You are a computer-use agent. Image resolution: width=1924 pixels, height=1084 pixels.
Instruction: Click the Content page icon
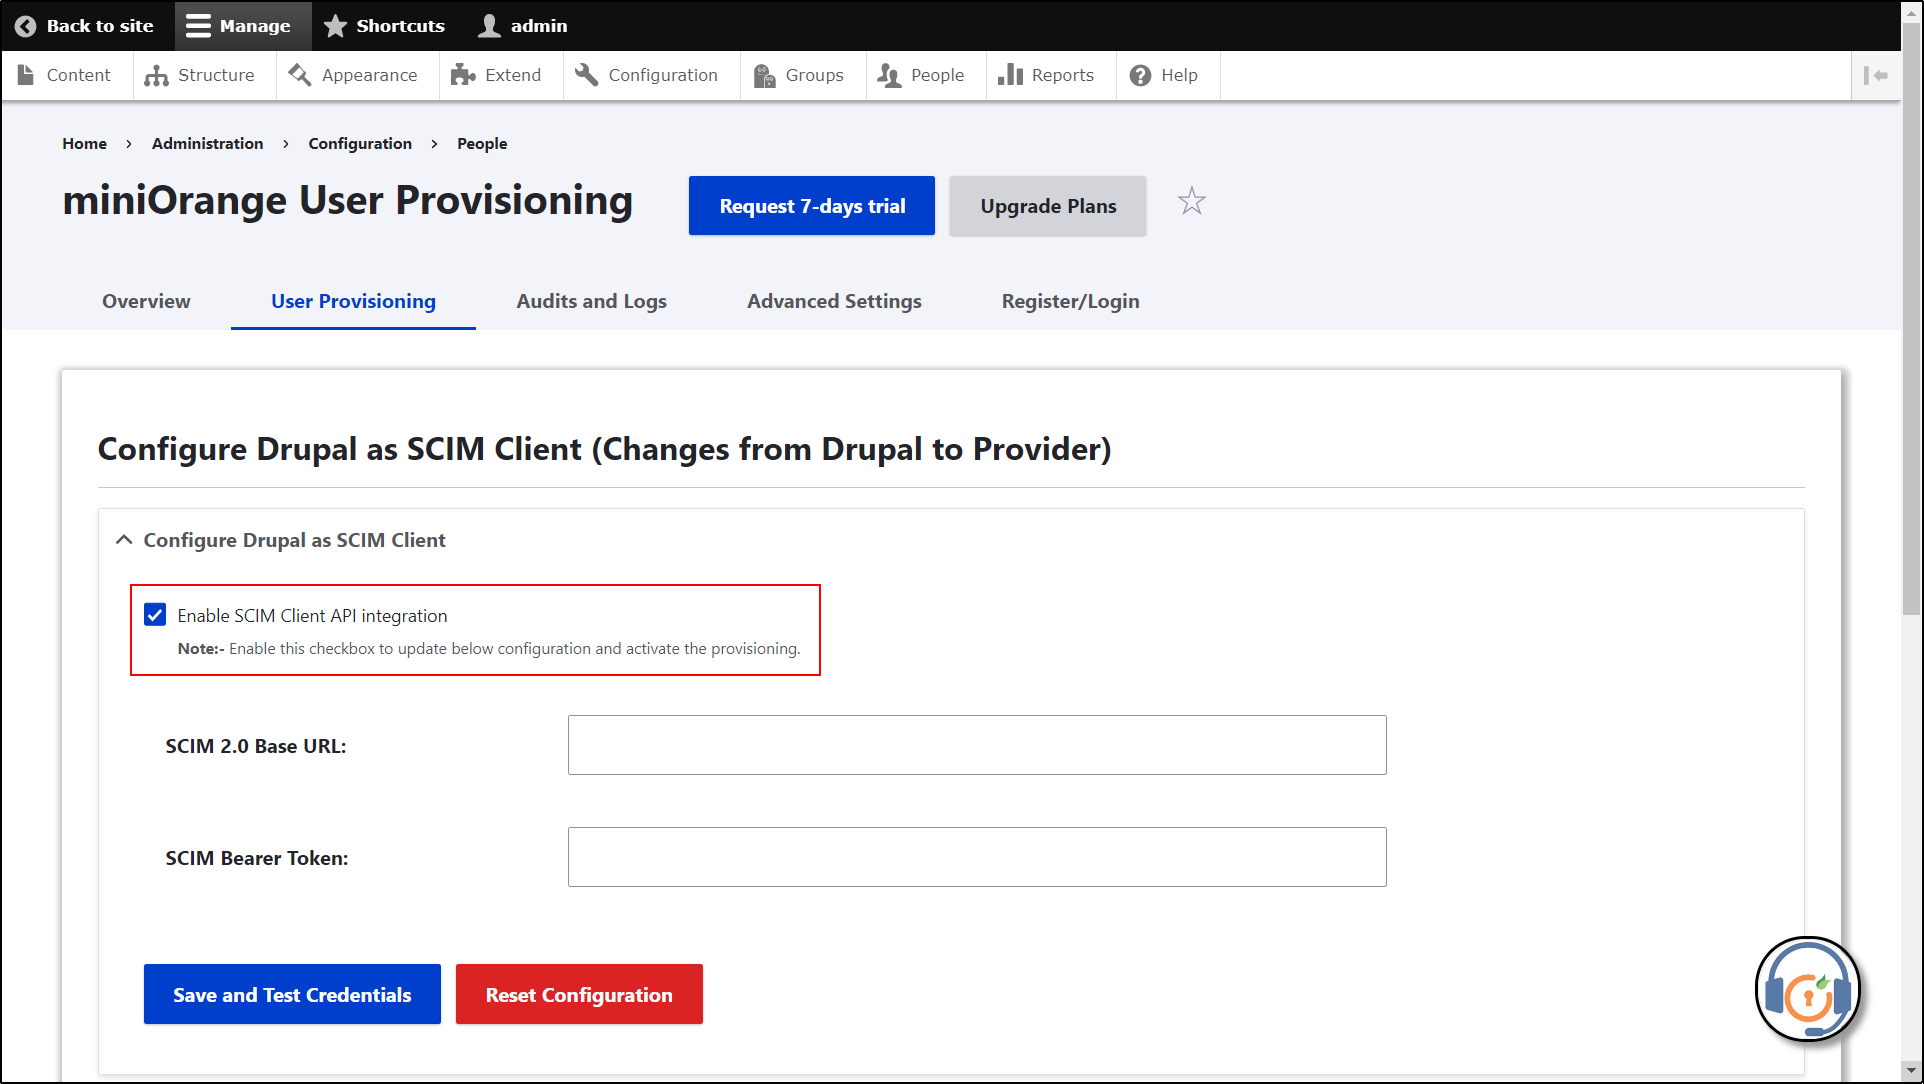click(x=26, y=75)
